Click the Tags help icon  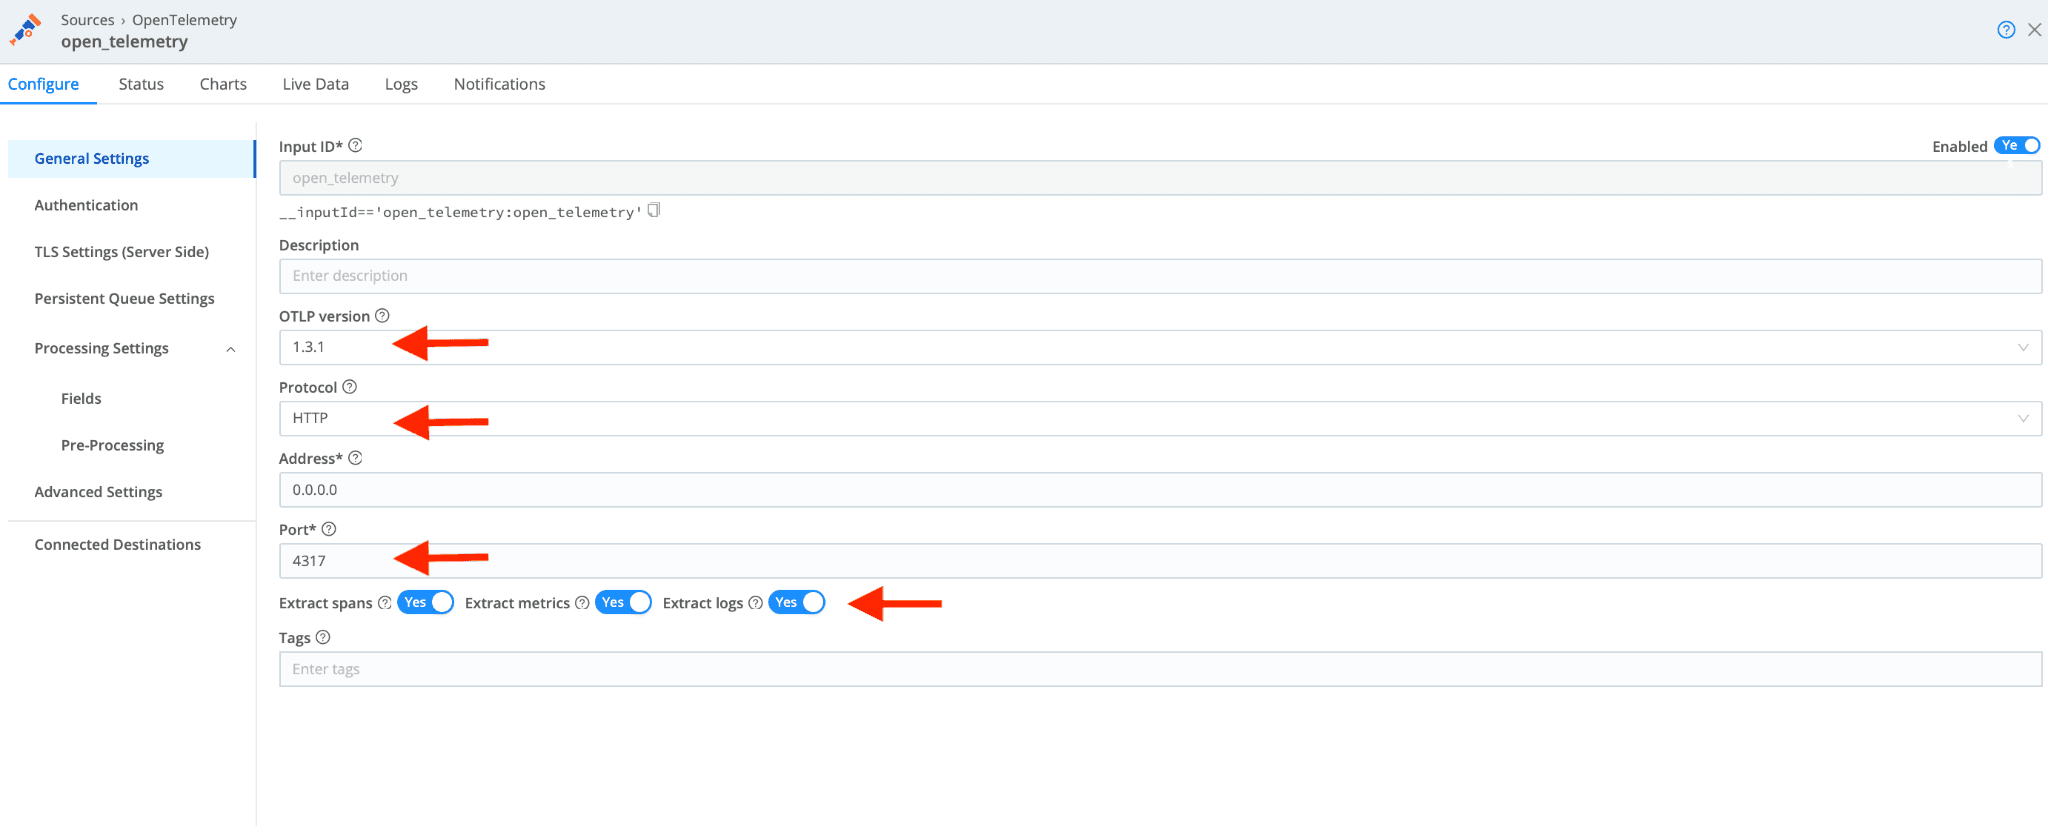coord(323,637)
